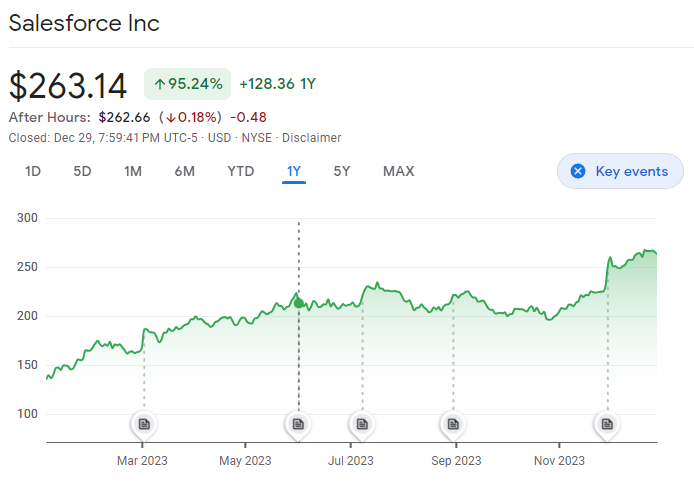The width and height of the screenshot is (694, 484).
Task: Click the 0.18% after hours percentage
Action: (x=190, y=117)
